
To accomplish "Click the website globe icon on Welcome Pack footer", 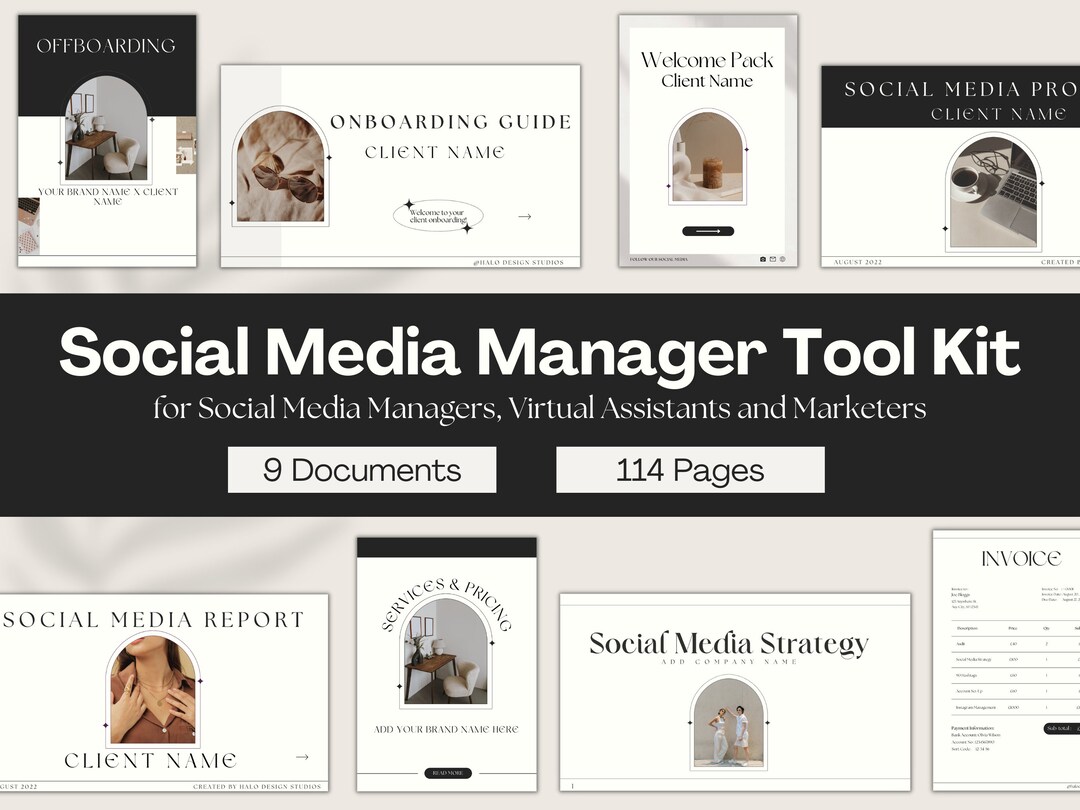I will coord(782,259).
